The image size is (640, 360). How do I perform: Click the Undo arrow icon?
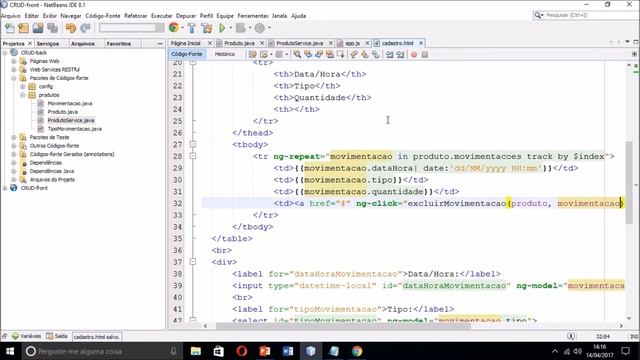[71, 28]
